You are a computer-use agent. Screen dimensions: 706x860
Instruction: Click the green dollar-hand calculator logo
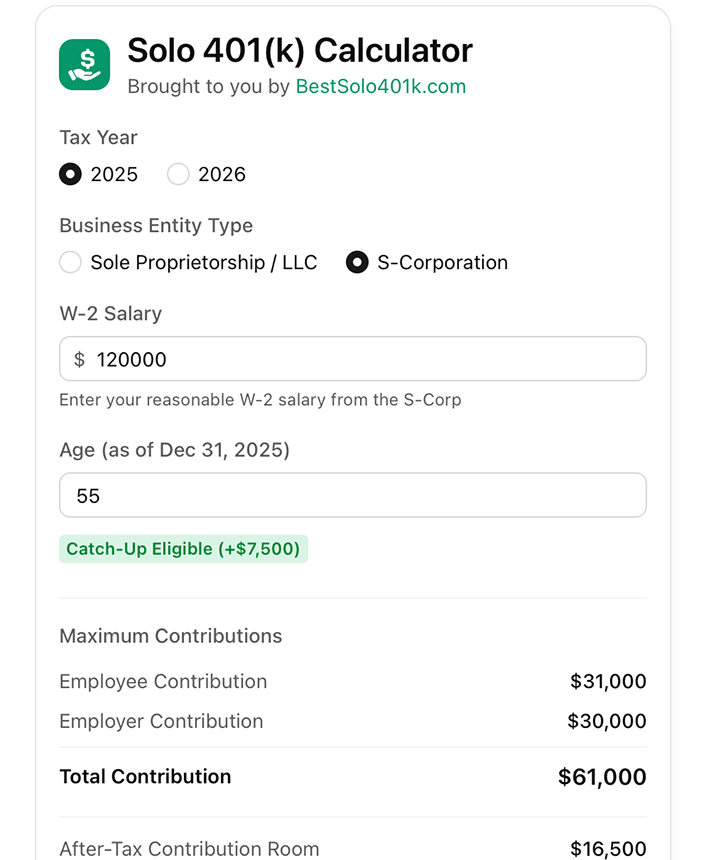click(x=85, y=65)
